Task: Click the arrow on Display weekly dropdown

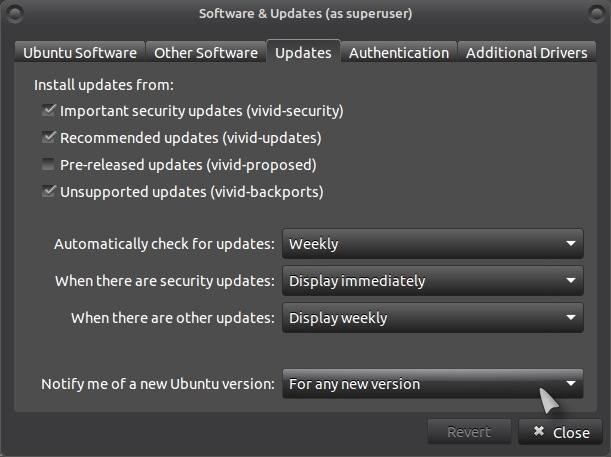Action: pyautogui.click(x=571, y=318)
